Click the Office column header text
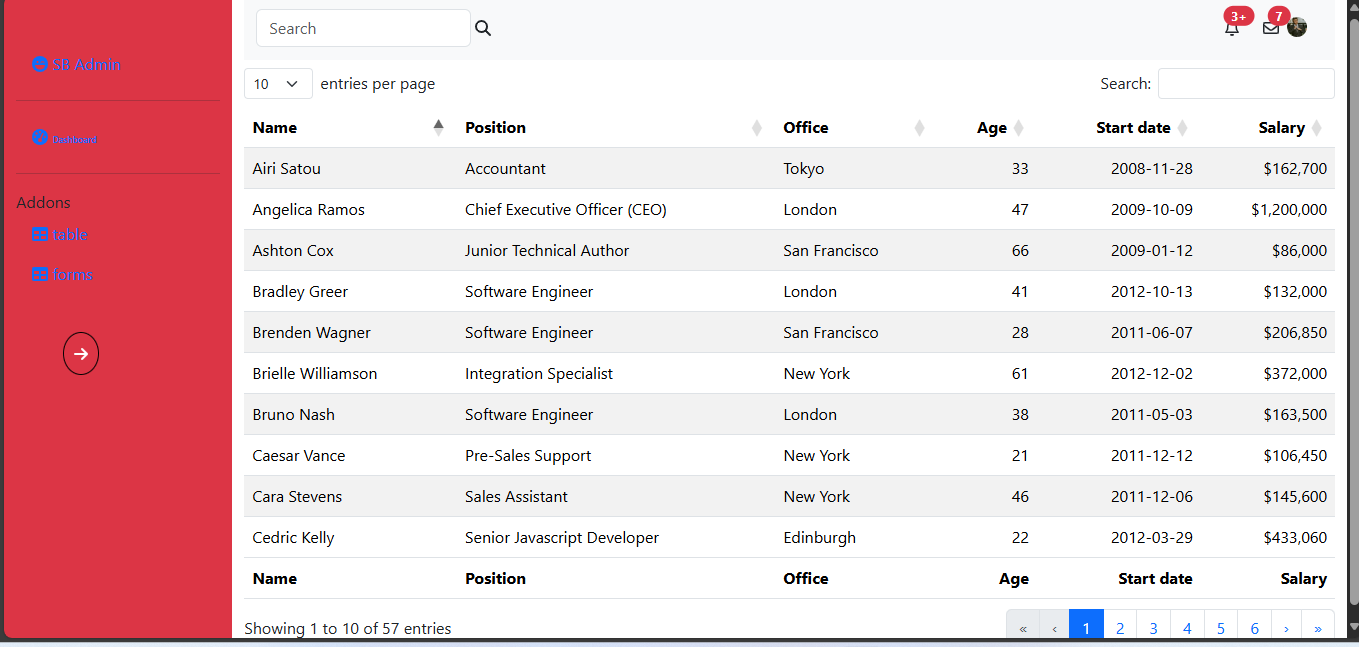Viewport: 1359px width, 647px height. (806, 128)
